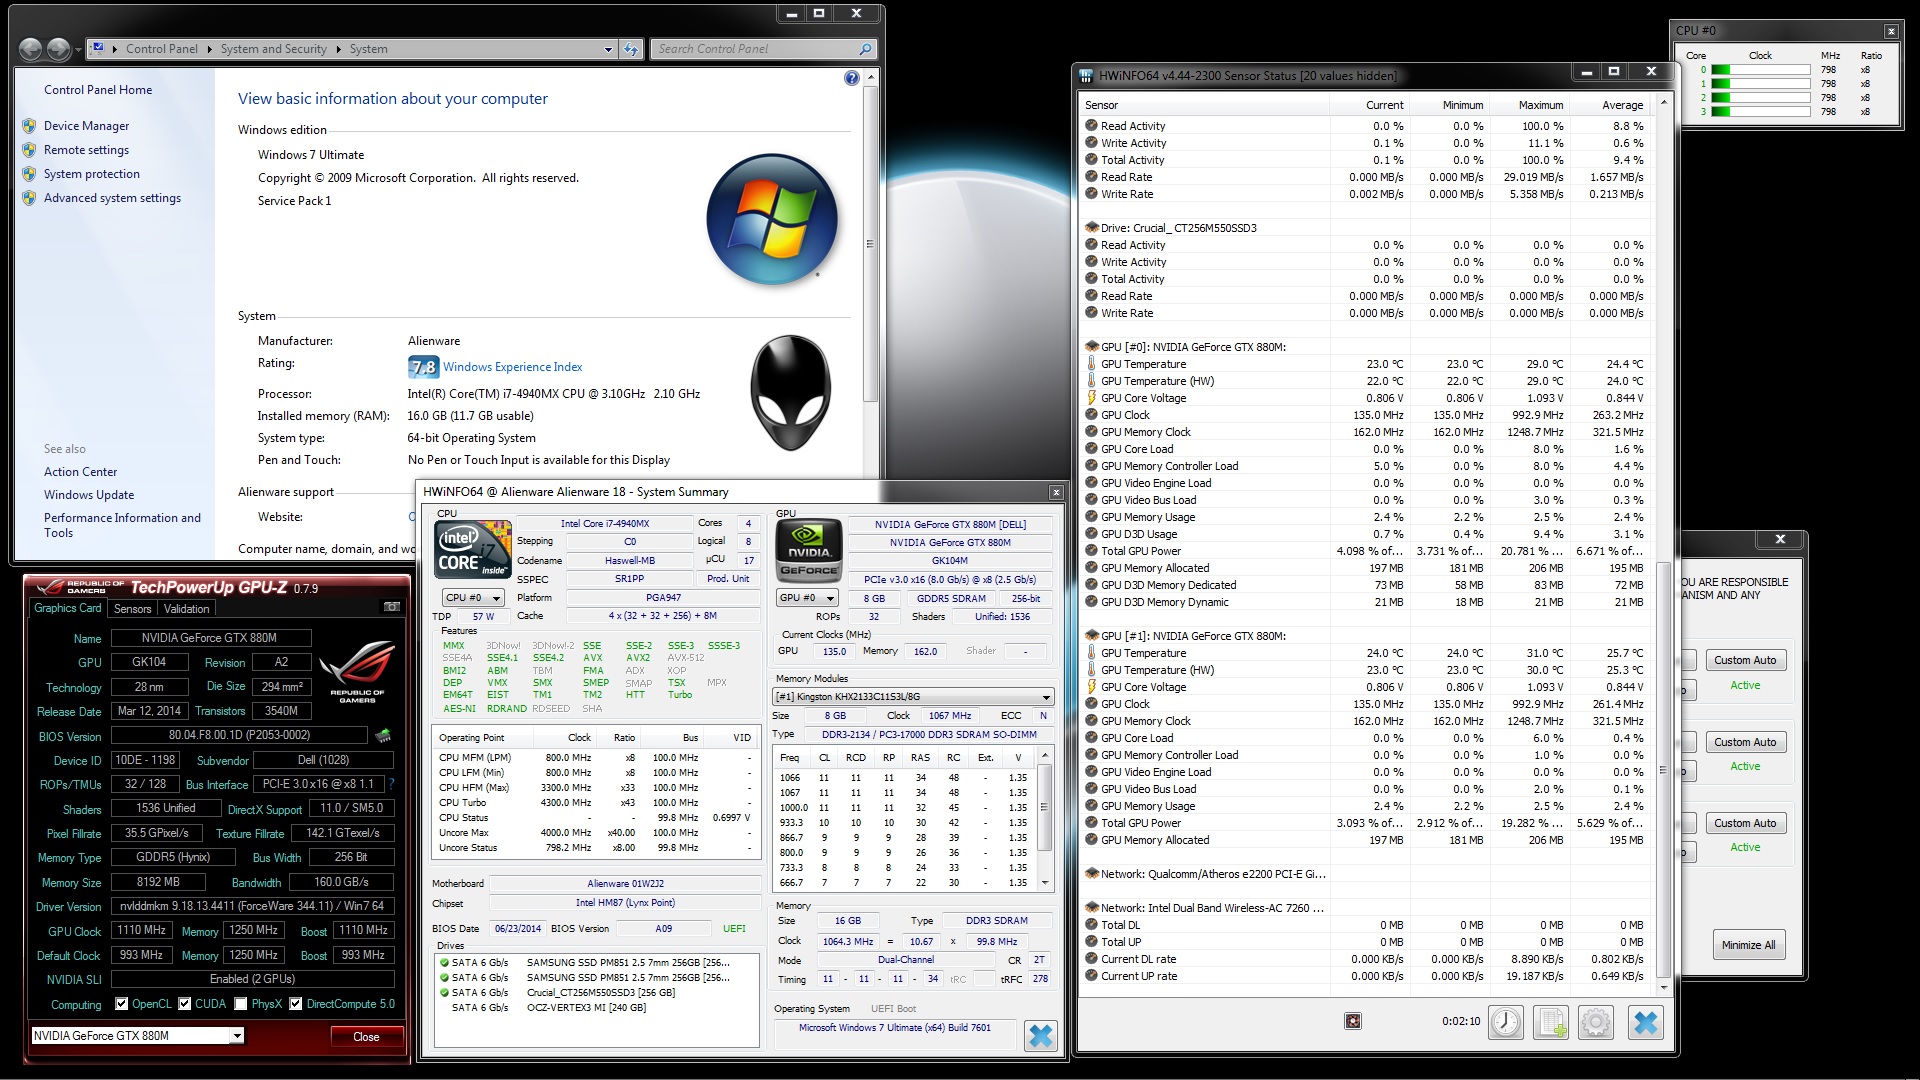Click blue X icon in HWiNFO sensor status
The image size is (1920, 1080).
[1645, 1022]
